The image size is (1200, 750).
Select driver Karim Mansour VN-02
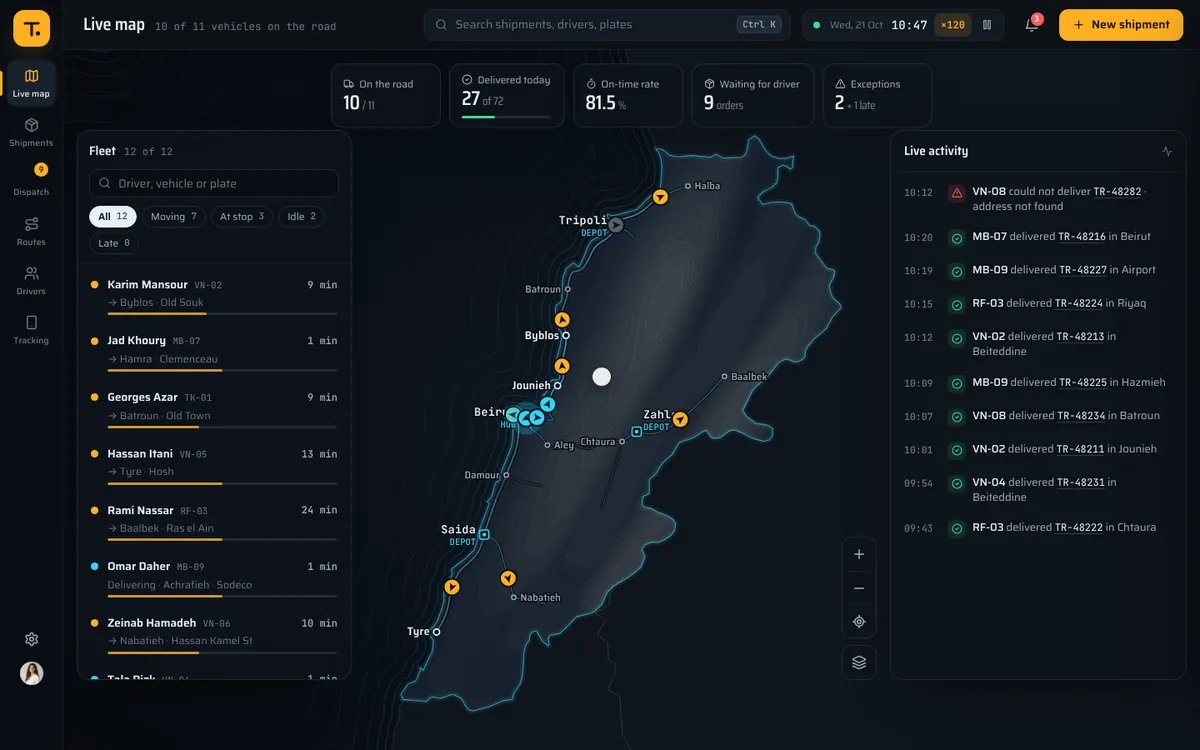(x=214, y=294)
